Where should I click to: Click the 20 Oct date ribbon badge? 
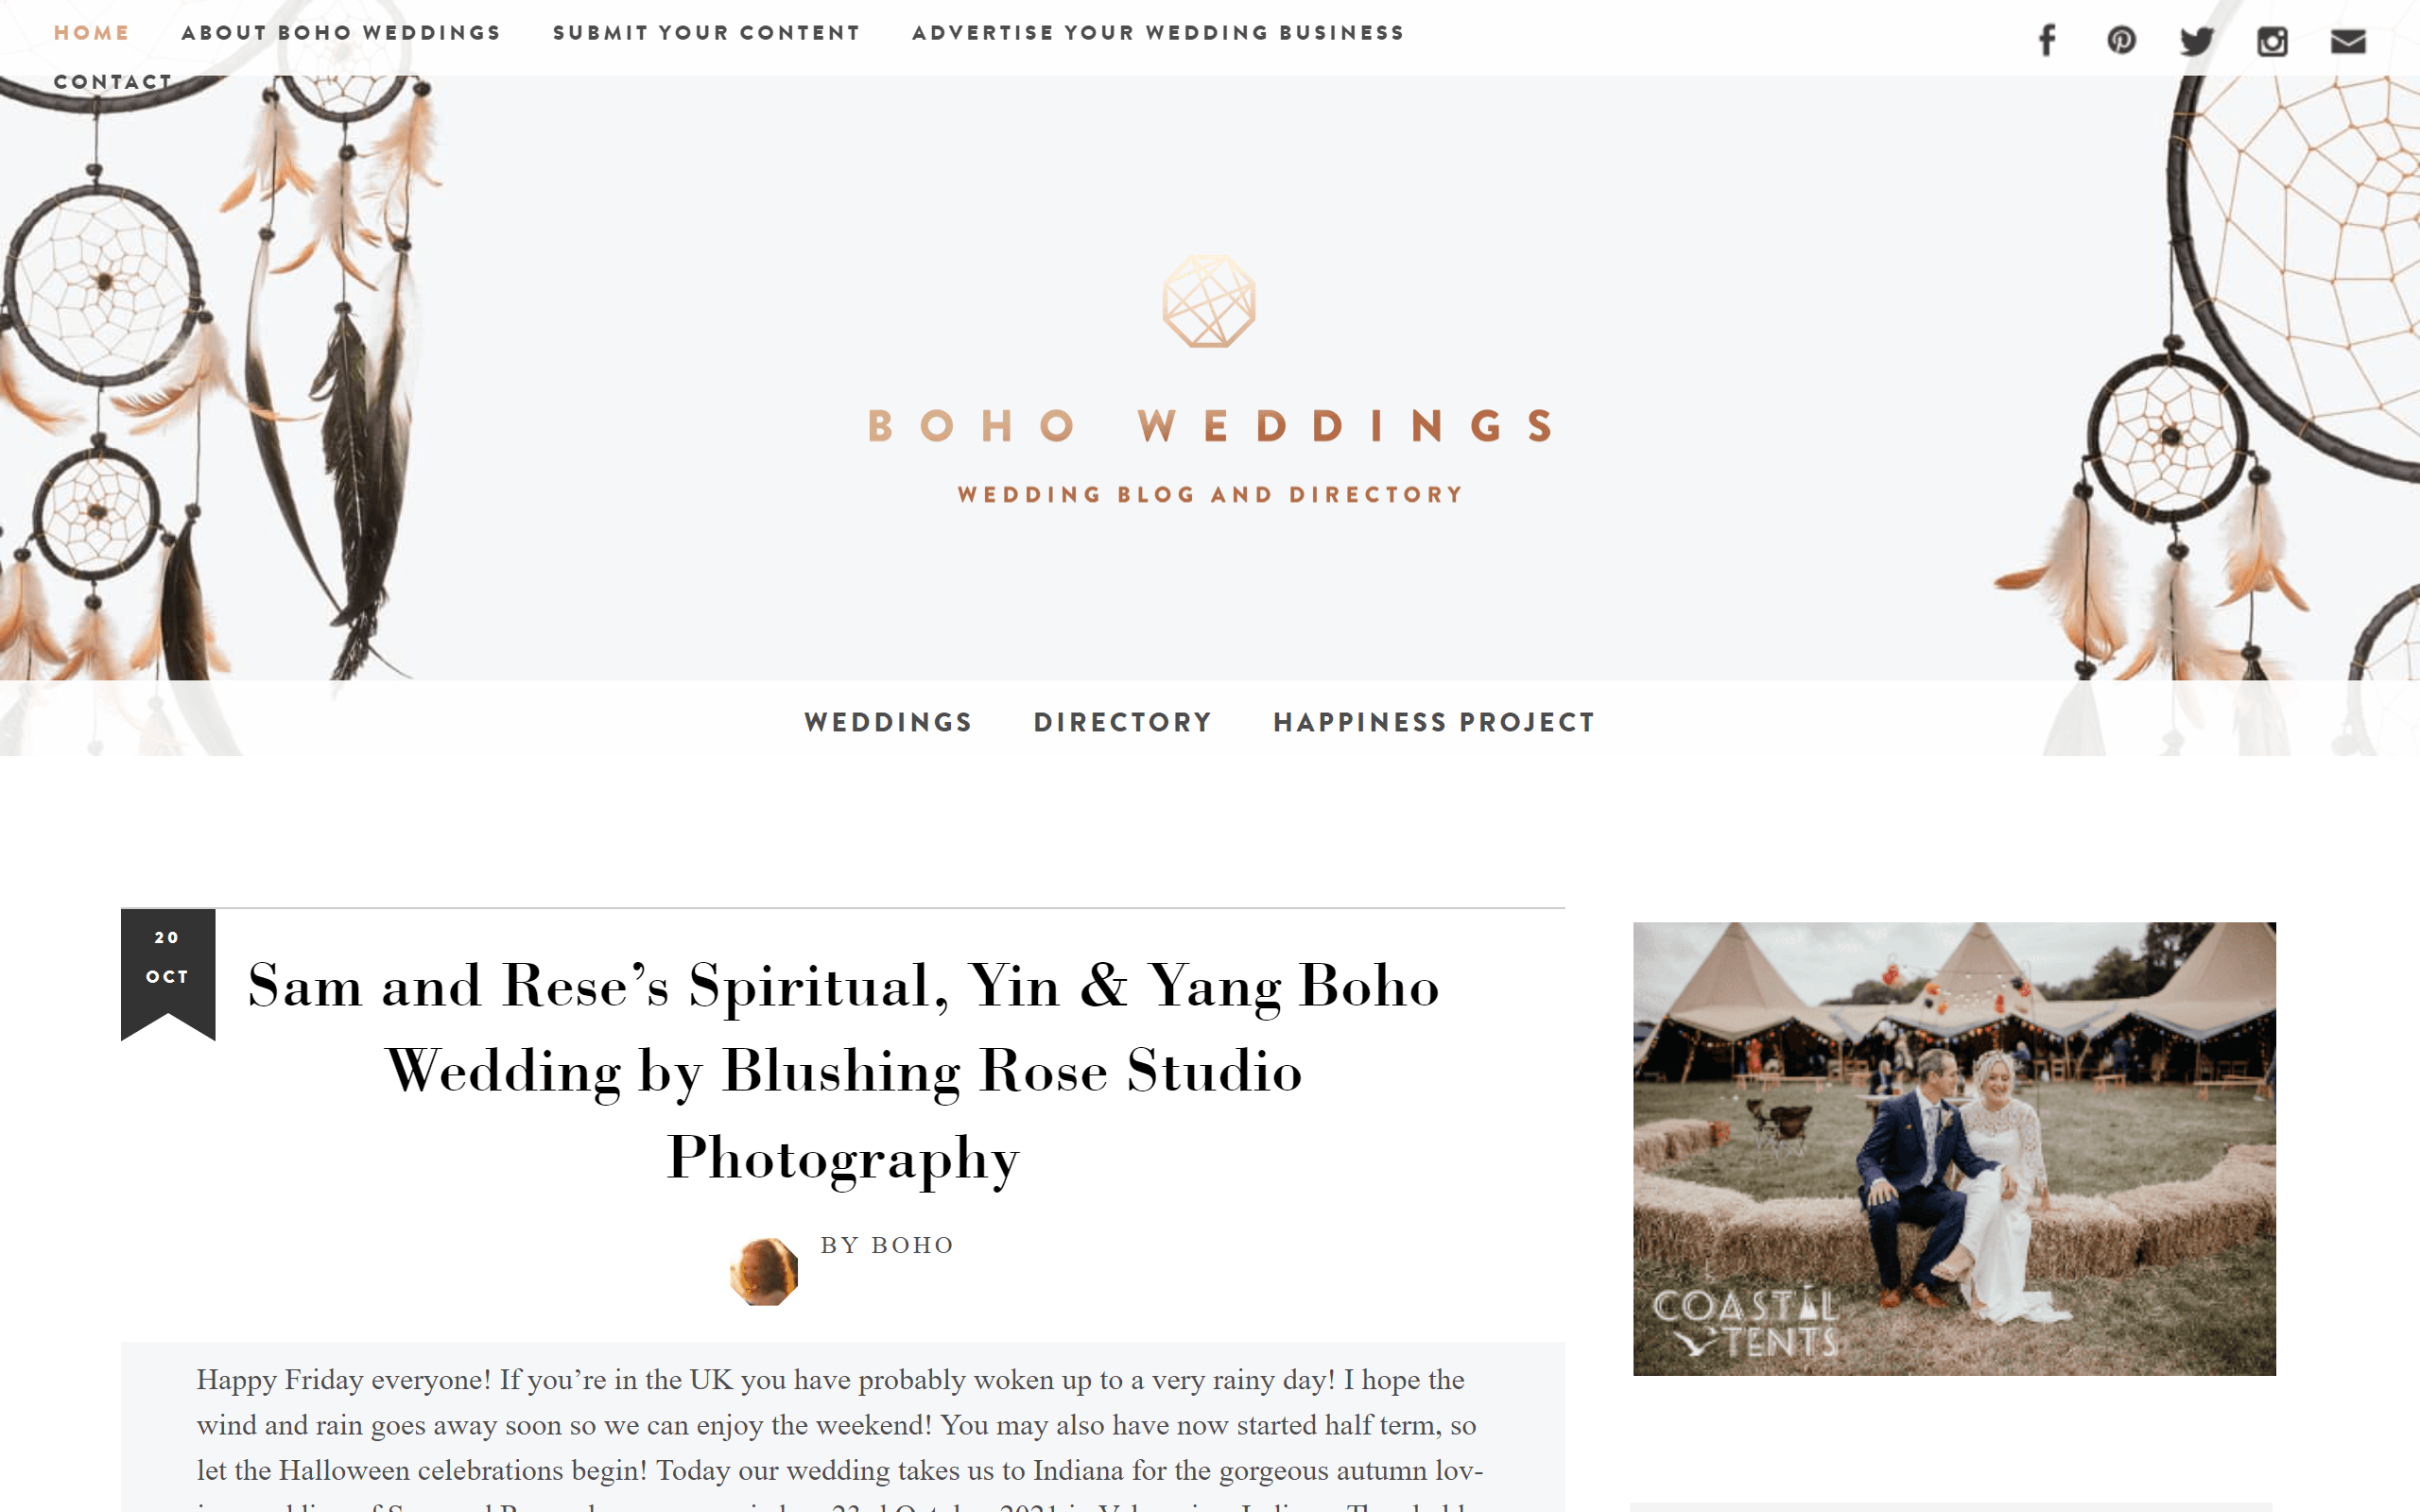(x=168, y=974)
